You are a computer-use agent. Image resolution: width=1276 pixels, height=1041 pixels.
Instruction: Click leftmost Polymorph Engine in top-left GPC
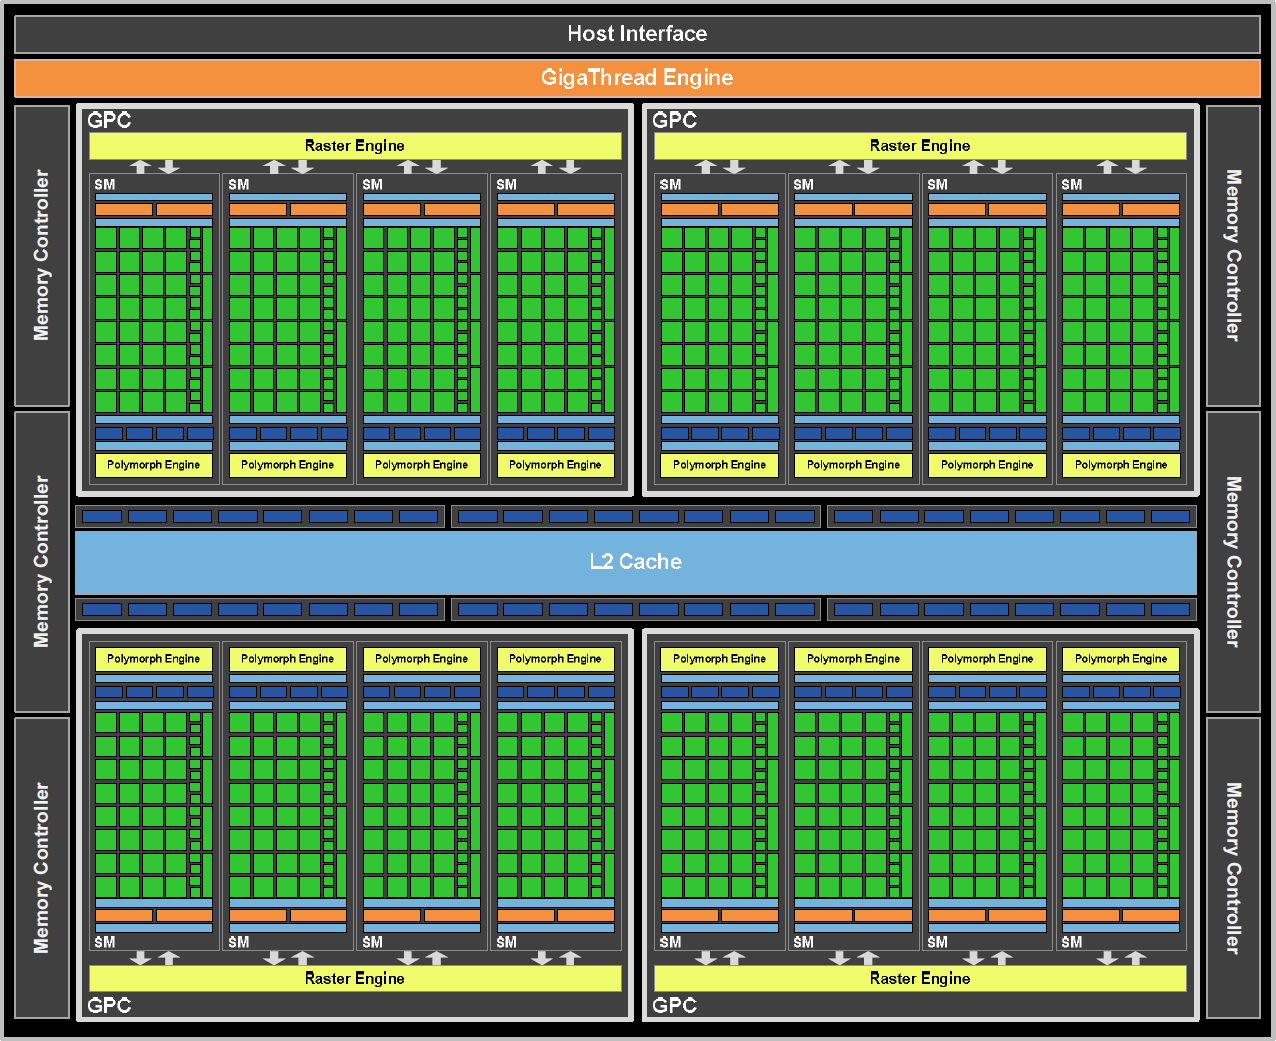click(154, 465)
